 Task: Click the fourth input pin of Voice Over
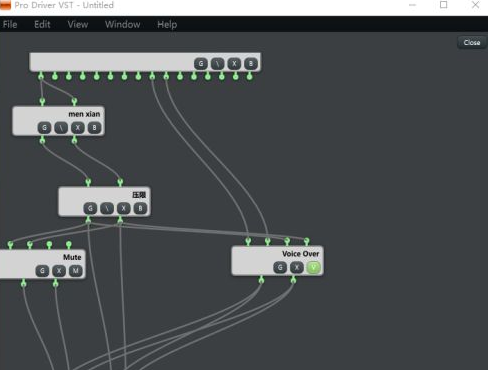[x=306, y=241]
